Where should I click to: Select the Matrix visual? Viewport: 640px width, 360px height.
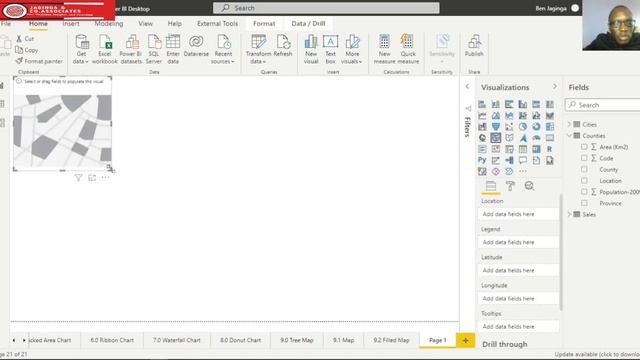[536, 149]
